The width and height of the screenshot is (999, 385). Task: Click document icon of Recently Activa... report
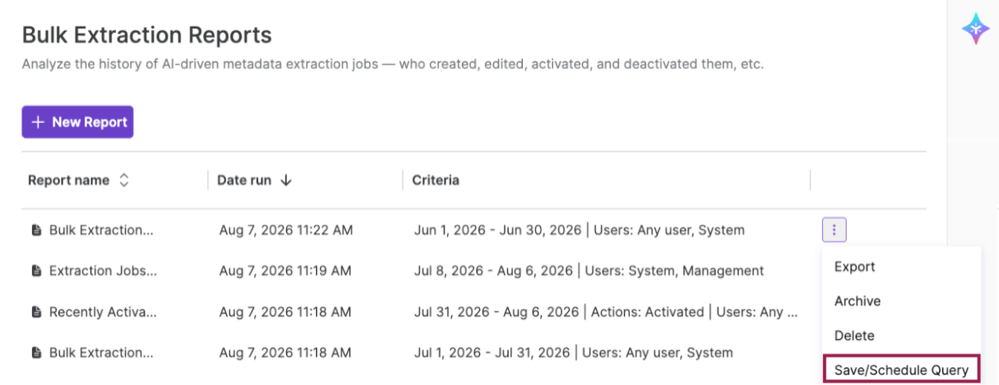[x=37, y=312]
